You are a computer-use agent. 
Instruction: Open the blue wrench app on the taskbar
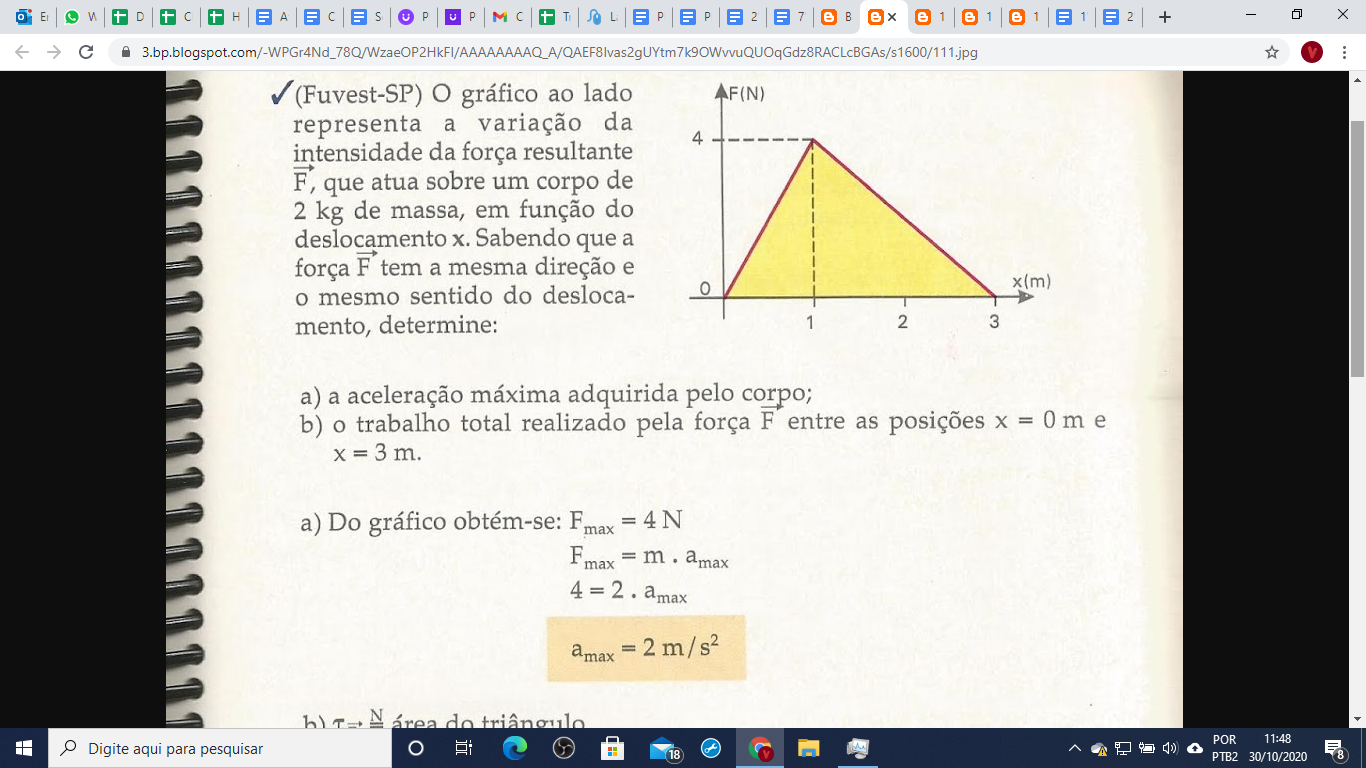(711, 748)
